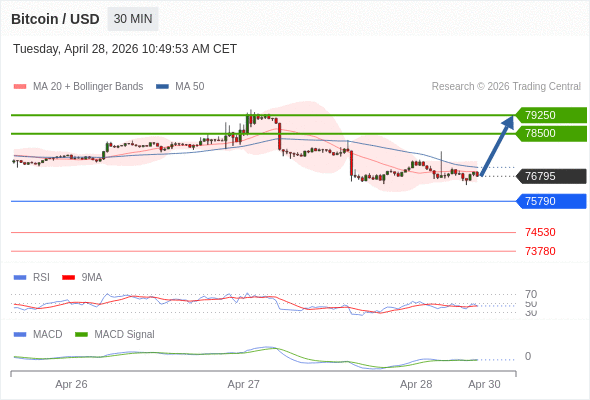
Task: Click the 'RSI' legend label
Action: 41,278
